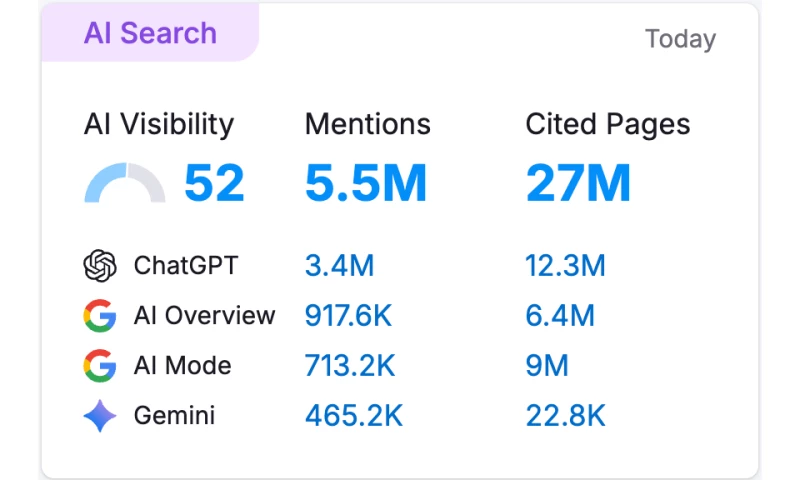
Task: Click the ChatGPT logo icon
Action: click(100, 266)
